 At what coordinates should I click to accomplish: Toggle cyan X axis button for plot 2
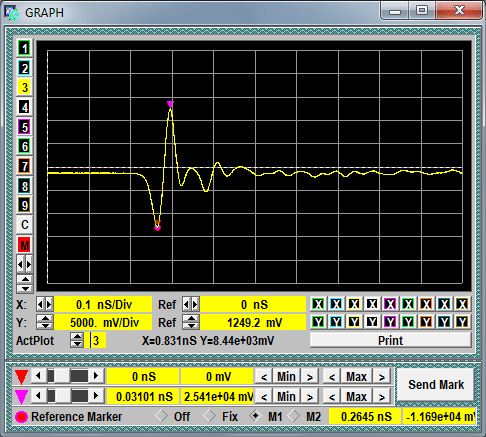(x=336, y=304)
